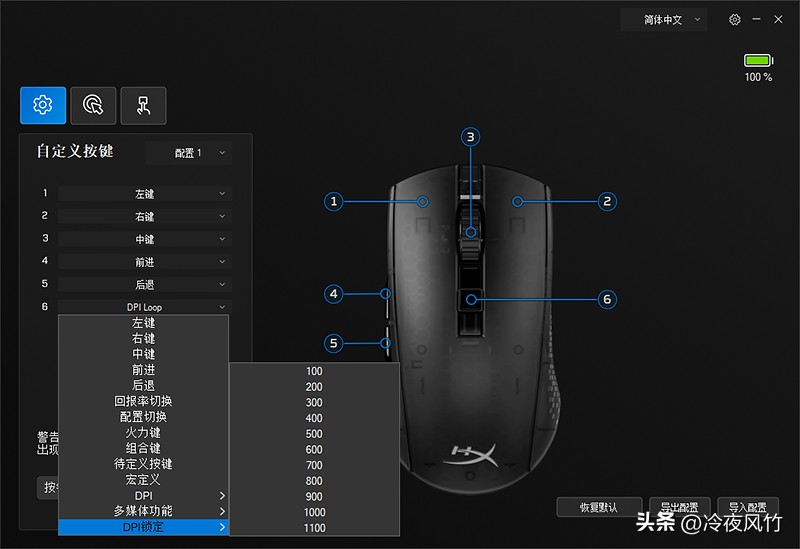Pick 700 DPI lock value
This screenshot has height=549, width=800.
coord(314,465)
